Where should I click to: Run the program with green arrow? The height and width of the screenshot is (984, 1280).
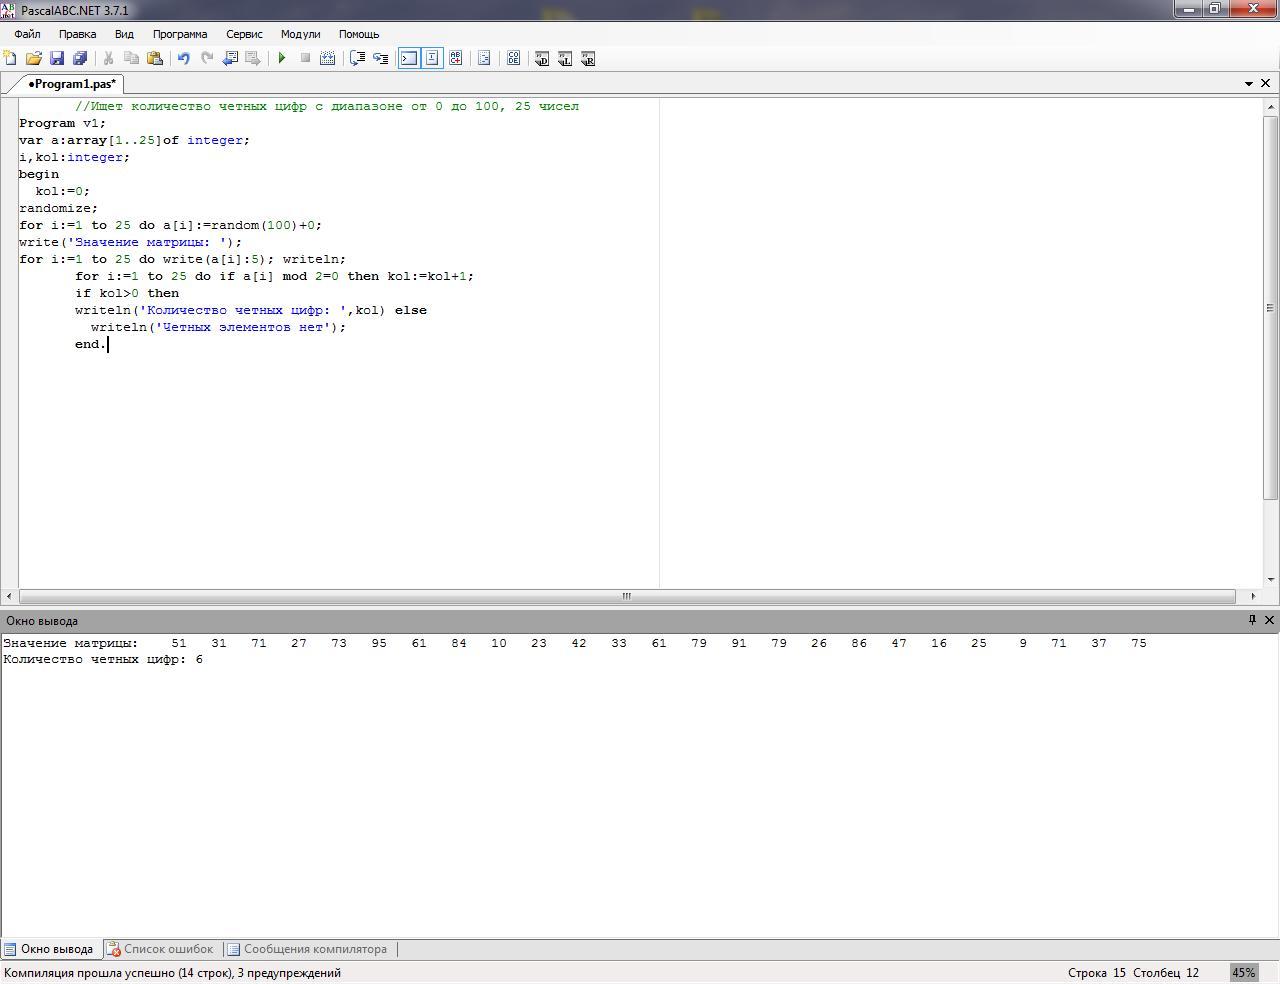(x=282, y=58)
